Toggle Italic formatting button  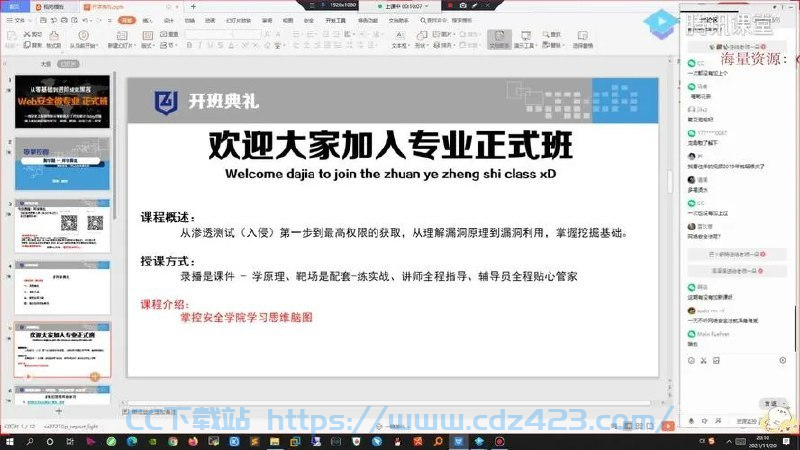click(199, 45)
